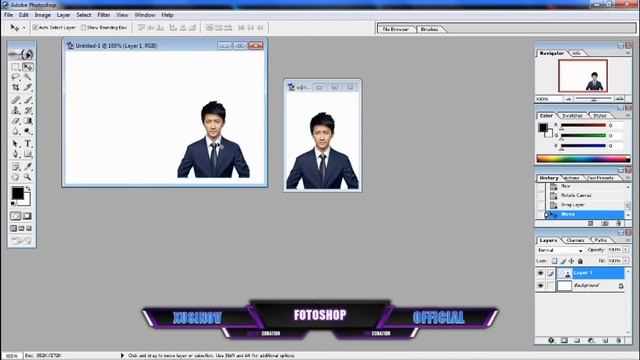Select the History Brush tool
Viewport: 640px width, 360px height.
(x=27, y=110)
